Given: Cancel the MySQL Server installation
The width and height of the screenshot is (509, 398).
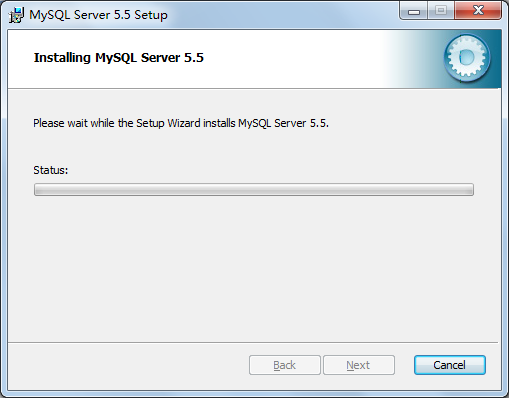Looking at the screenshot, I should (450, 365).
